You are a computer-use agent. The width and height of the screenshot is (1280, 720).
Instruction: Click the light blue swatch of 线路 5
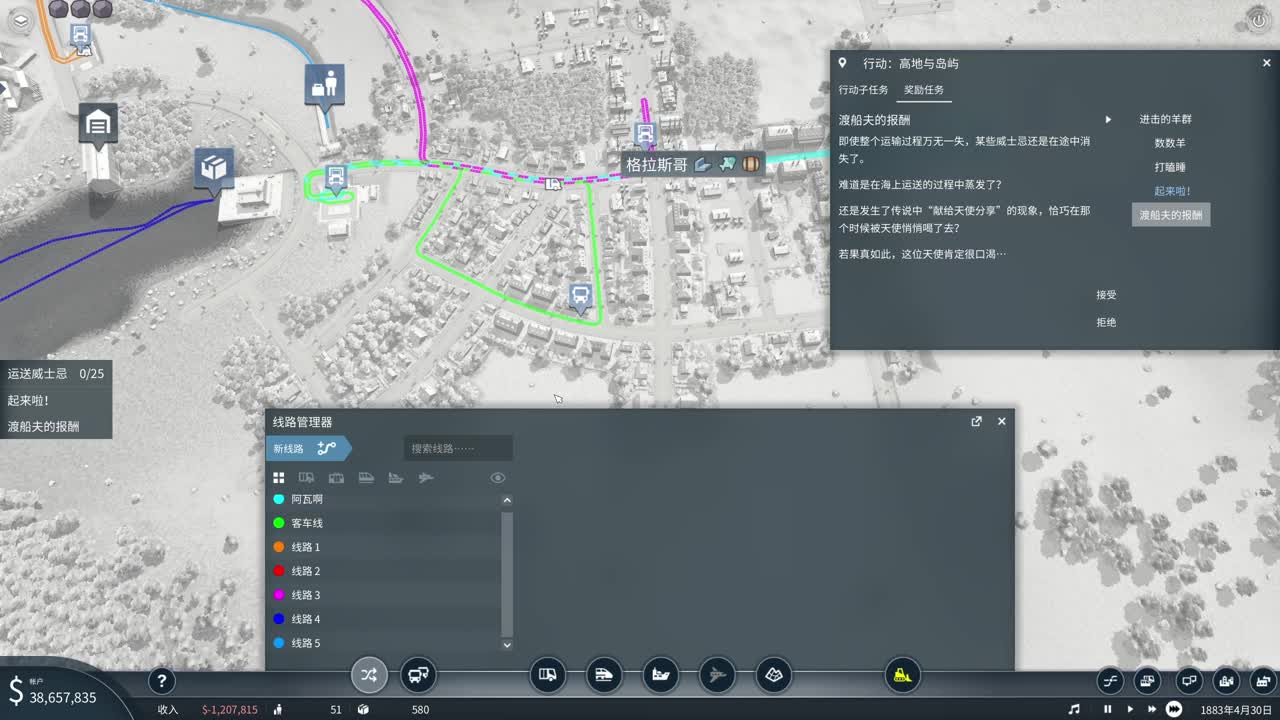point(279,643)
